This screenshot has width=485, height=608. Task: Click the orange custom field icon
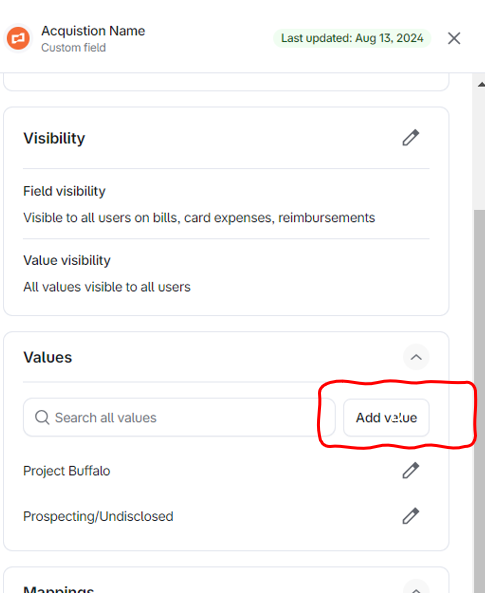18,38
